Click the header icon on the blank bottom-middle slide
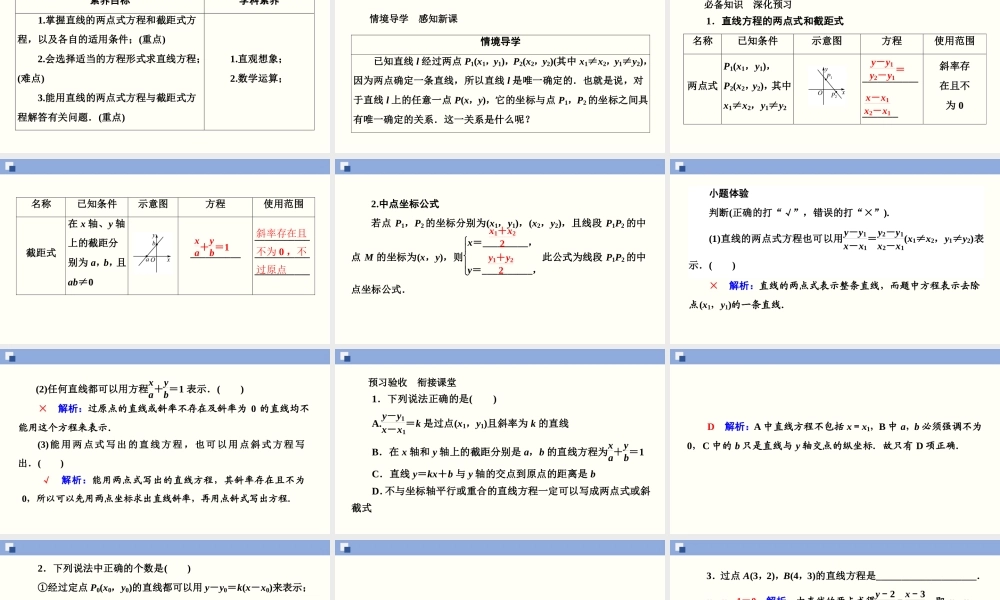 (x=346, y=548)
